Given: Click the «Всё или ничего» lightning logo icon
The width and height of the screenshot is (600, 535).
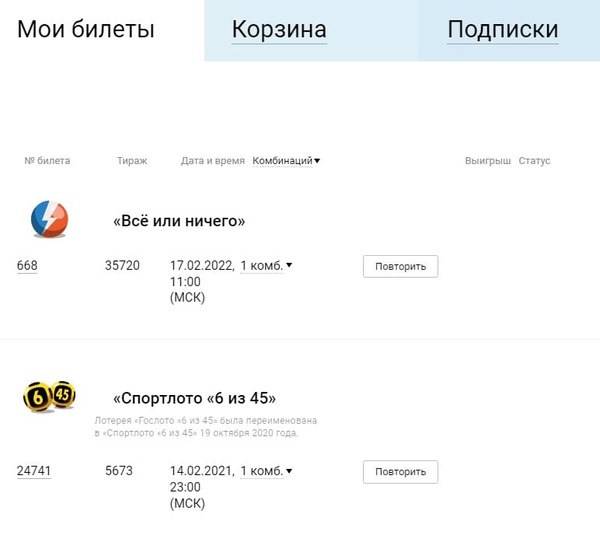Looking at the screenshot, I should point(49,219).
